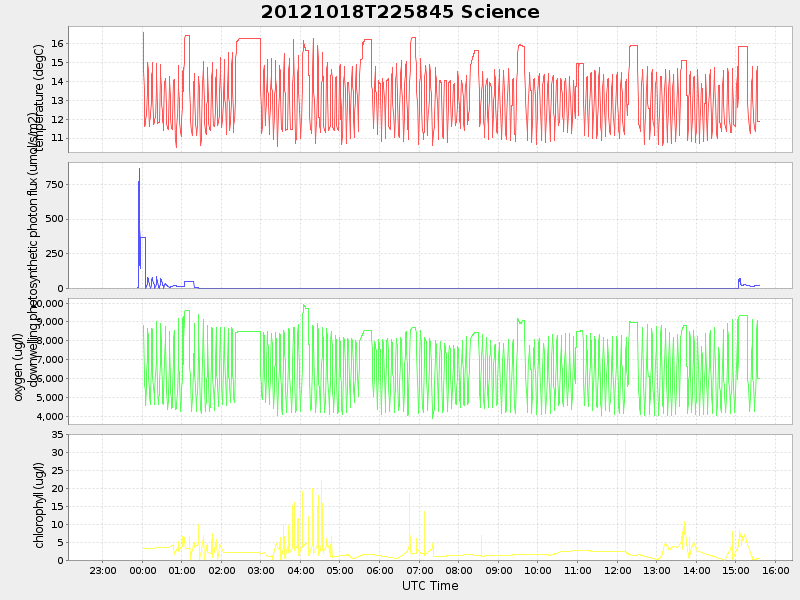
Task: Select the 05:00 time tick label
Action: coord(340,571)
